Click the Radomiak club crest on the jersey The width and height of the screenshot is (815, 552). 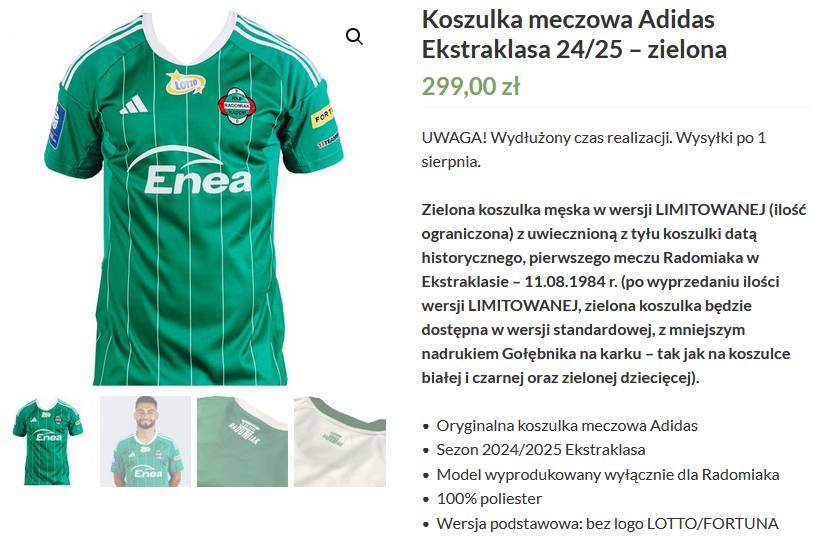pos(236,106)
